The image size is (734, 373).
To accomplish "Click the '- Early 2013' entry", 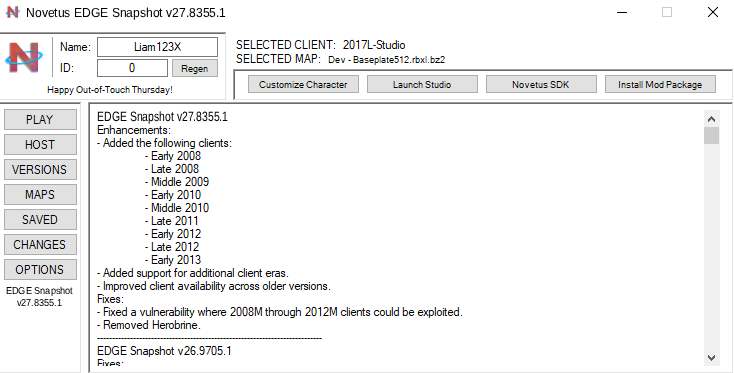I will coord(173,260).
